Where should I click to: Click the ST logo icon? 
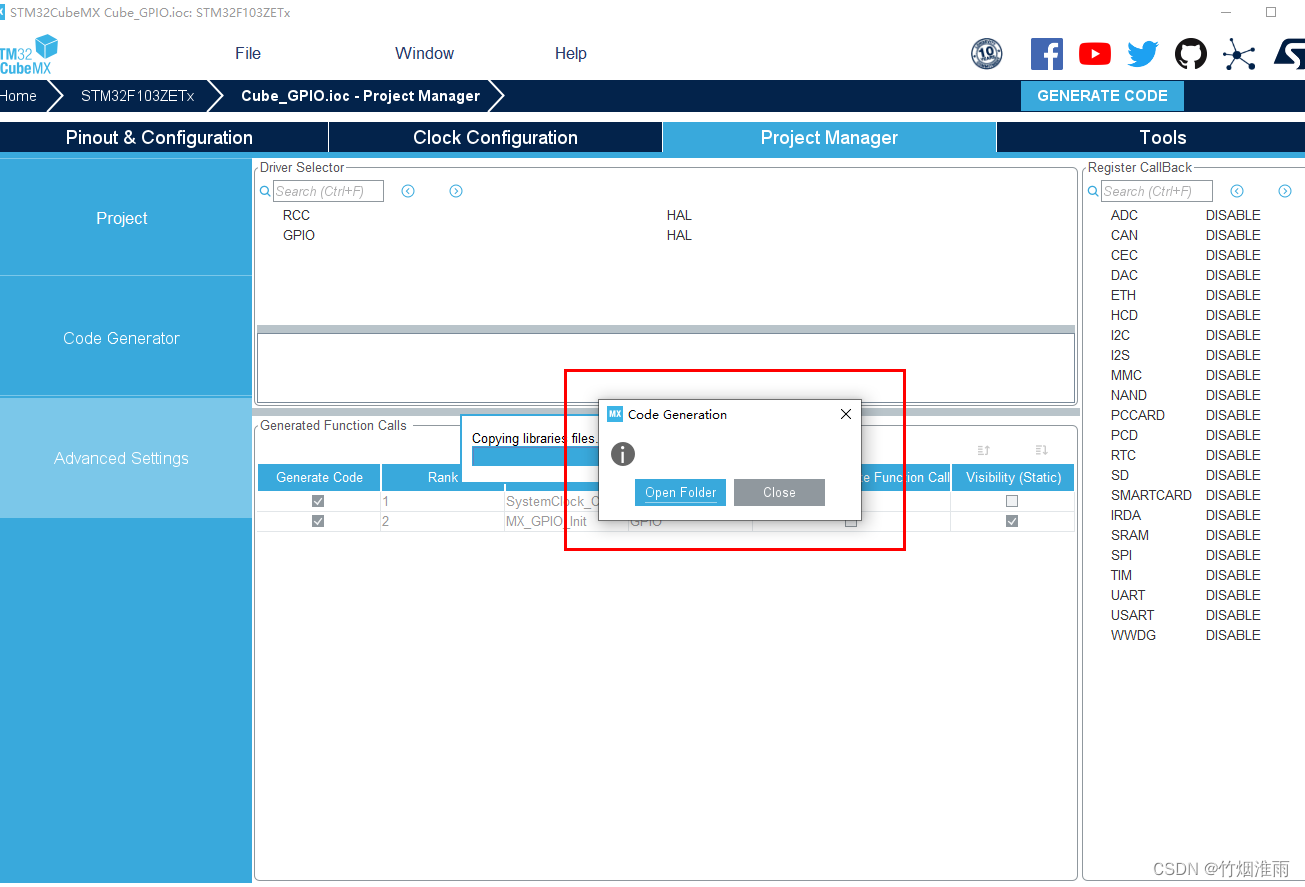click(1289, 54)
